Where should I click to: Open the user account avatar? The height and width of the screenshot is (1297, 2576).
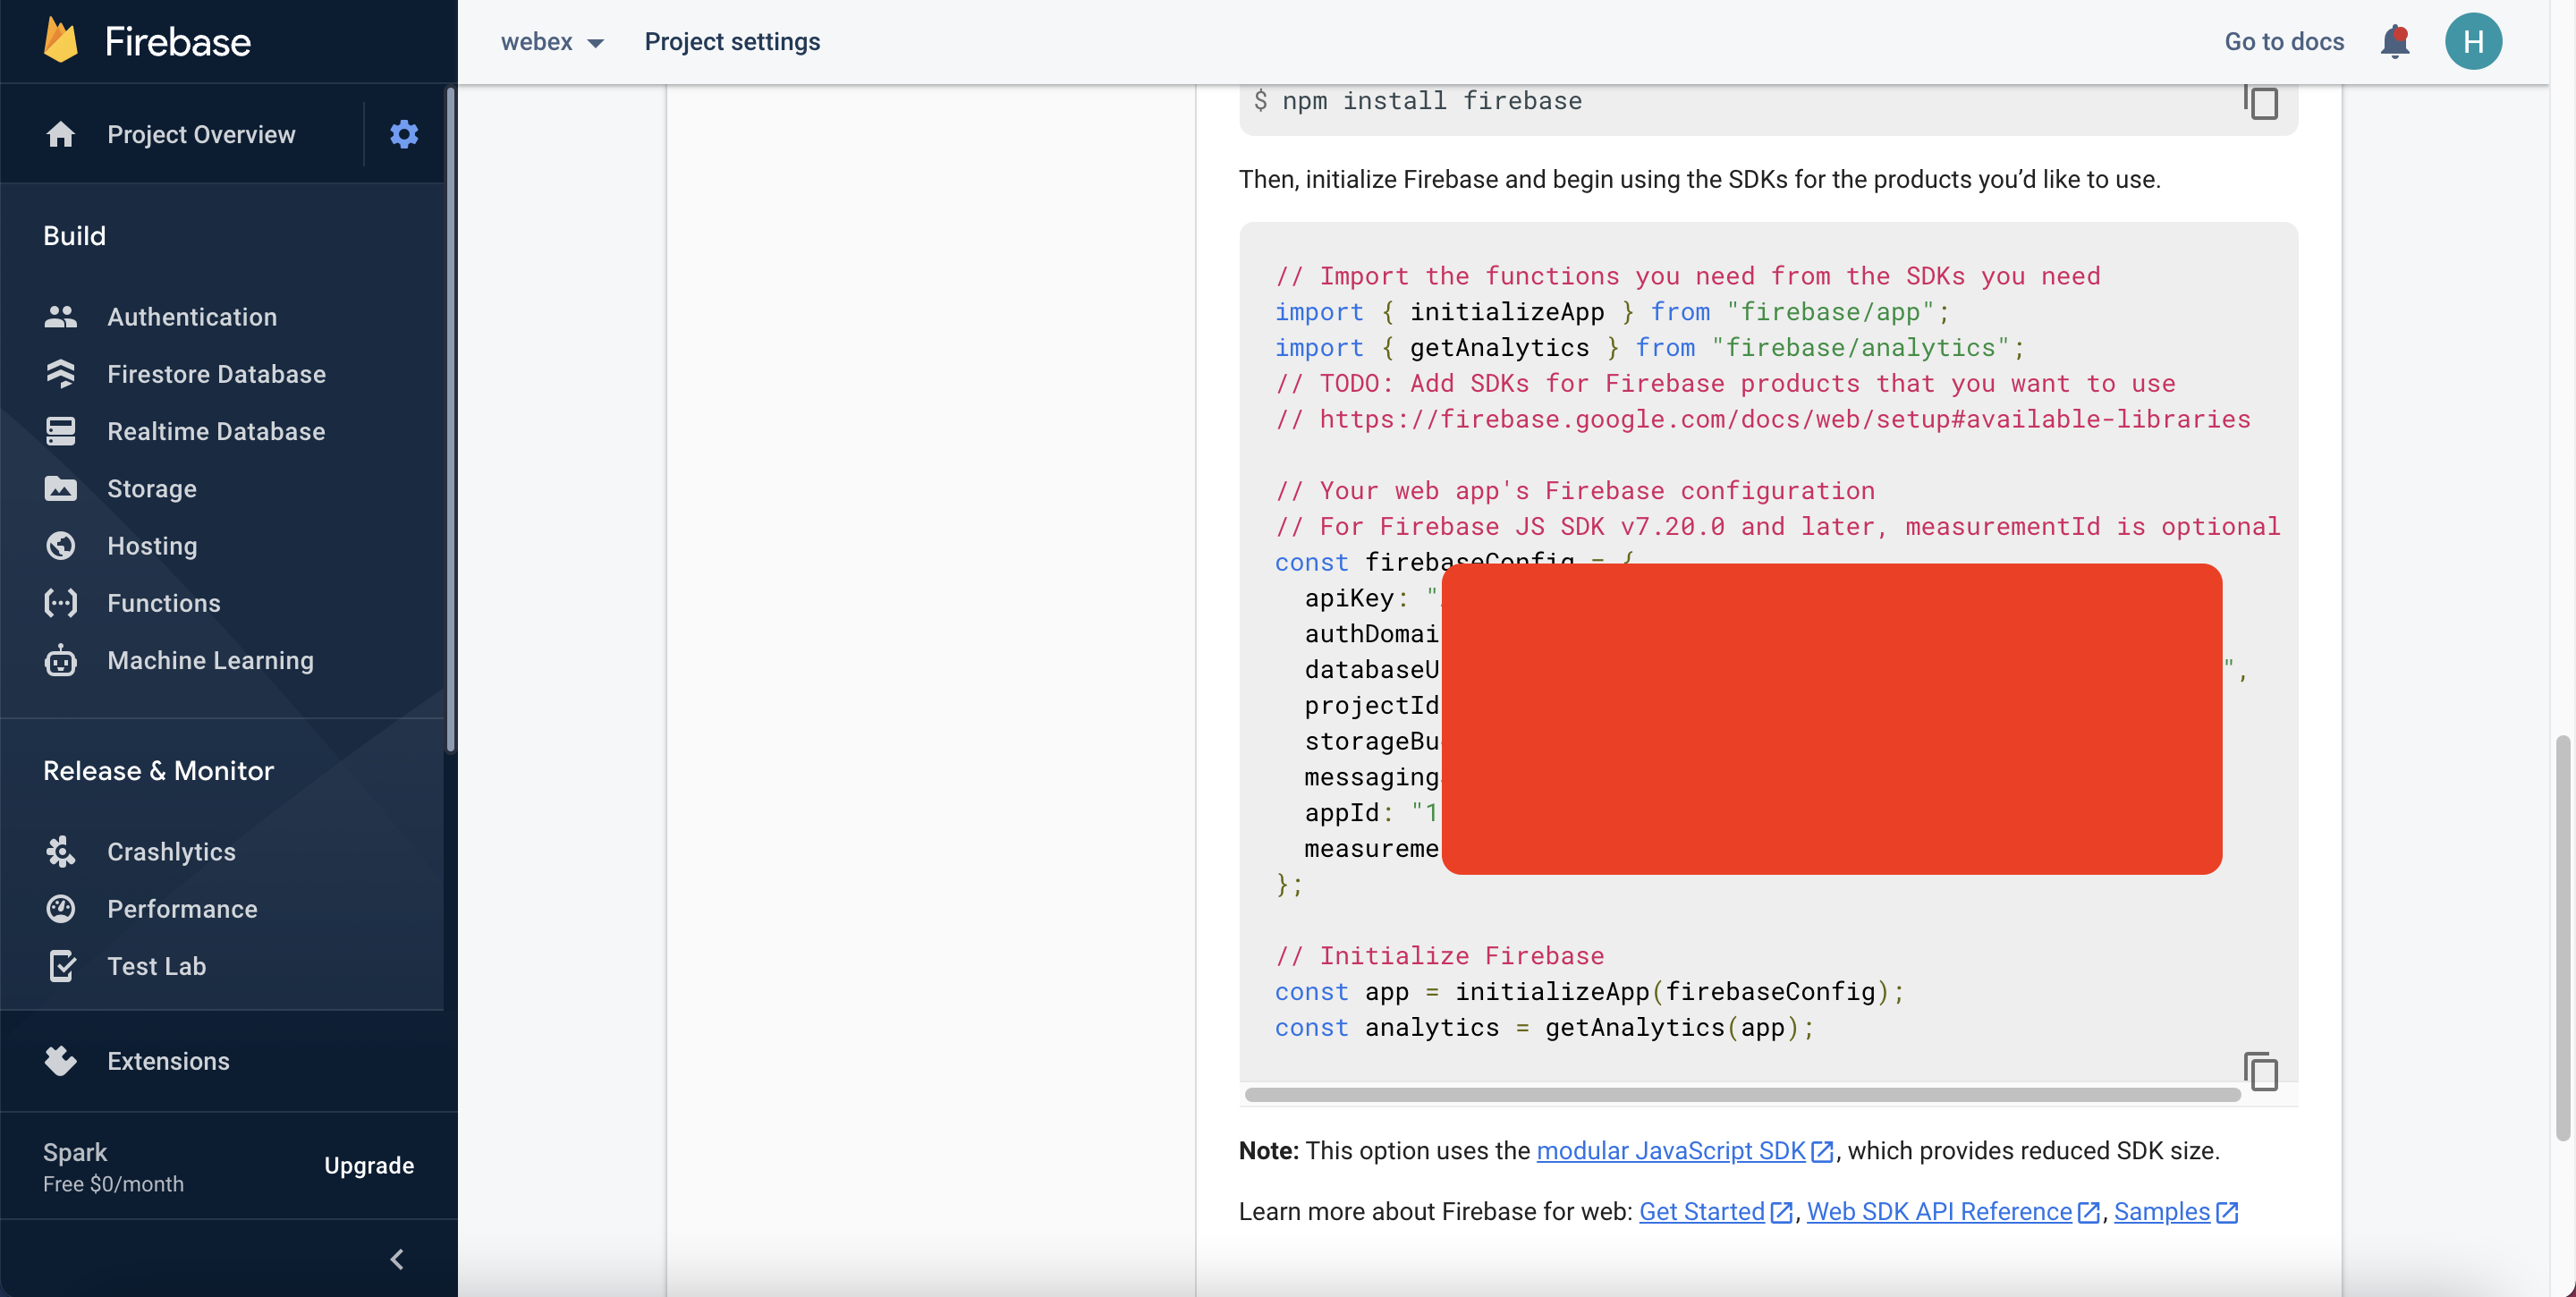tap(2473, 42)
